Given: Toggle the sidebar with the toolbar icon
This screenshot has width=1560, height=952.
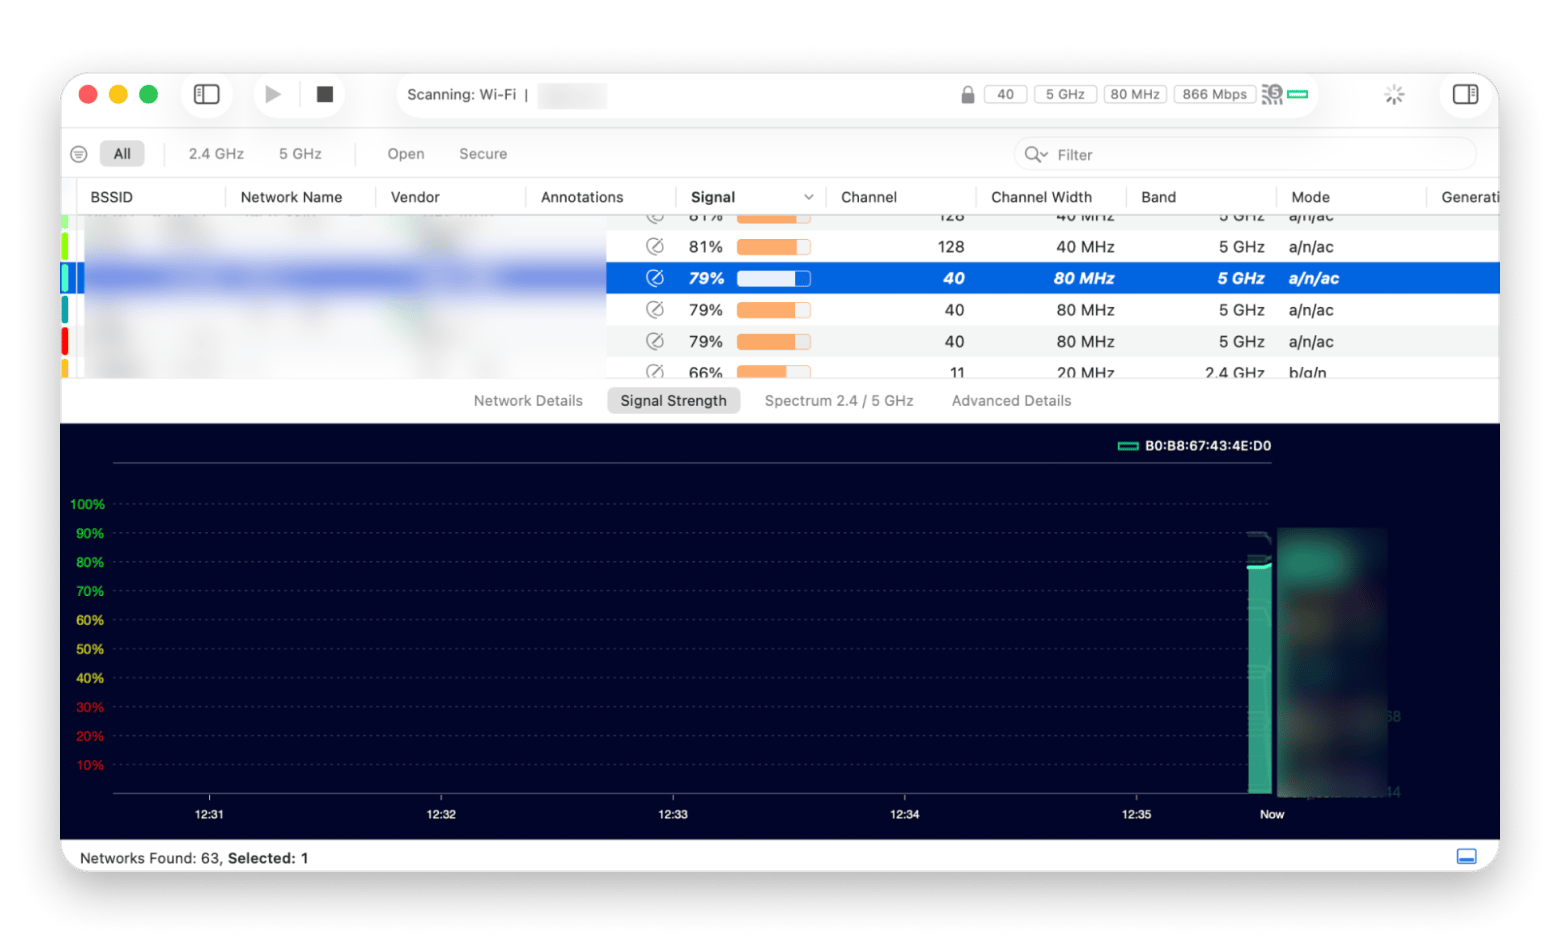Looking at the screenshot, I should [206, 93].
